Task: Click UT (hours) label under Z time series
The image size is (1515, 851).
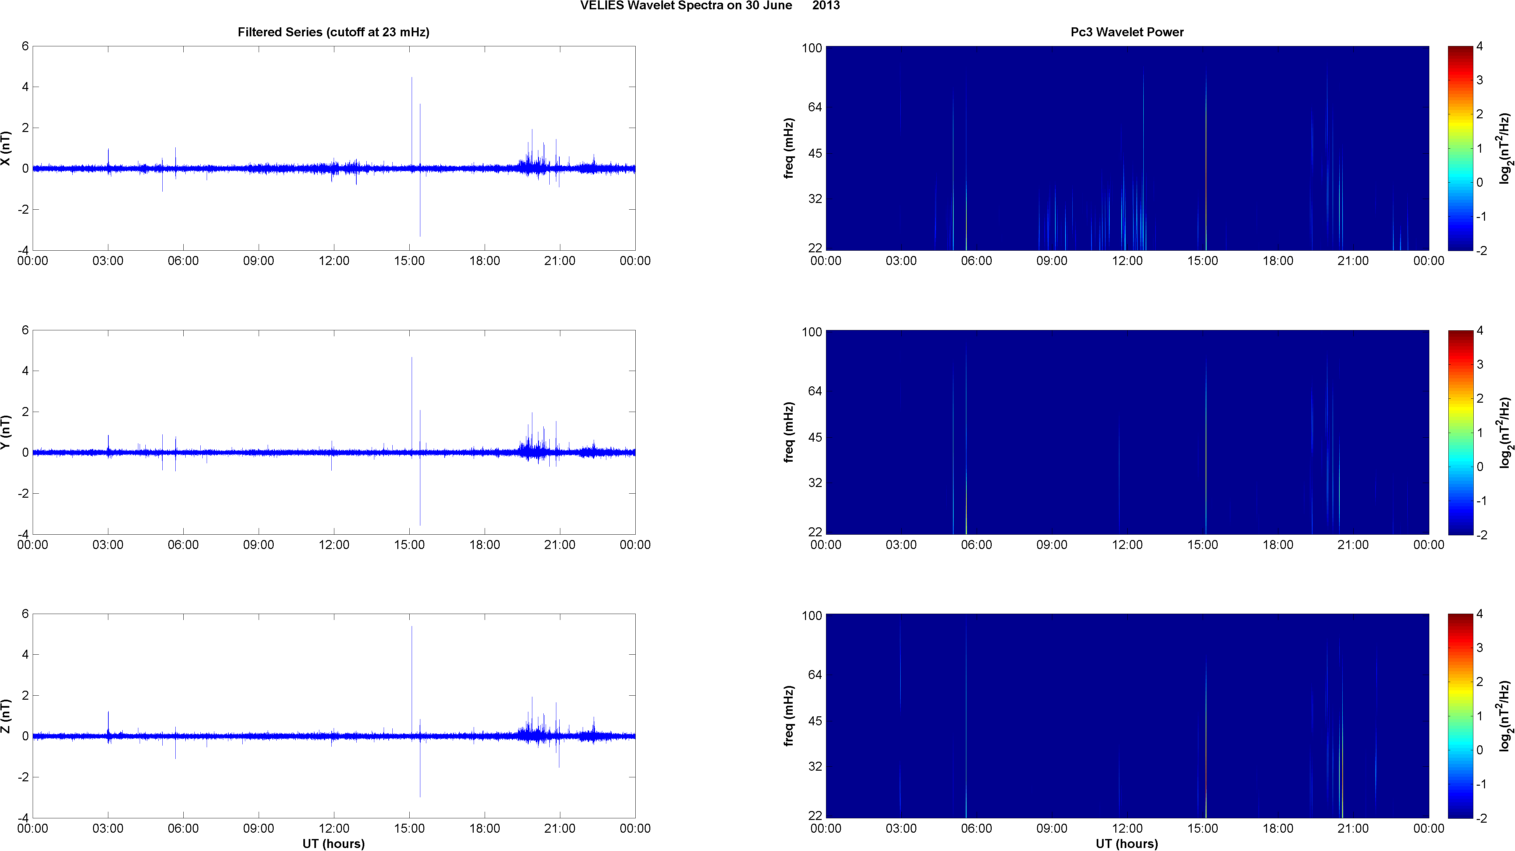Action: (333, 844)
